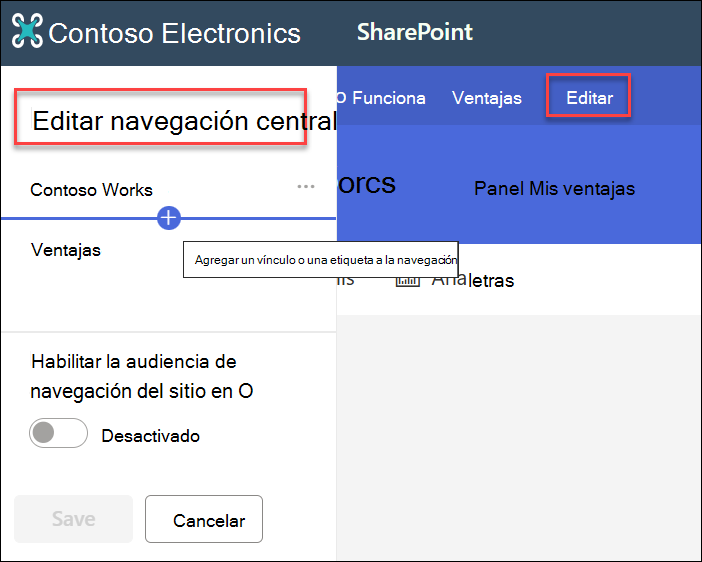Open the SharePoint app title link
The image size is (702, 562).
point(415,32)
